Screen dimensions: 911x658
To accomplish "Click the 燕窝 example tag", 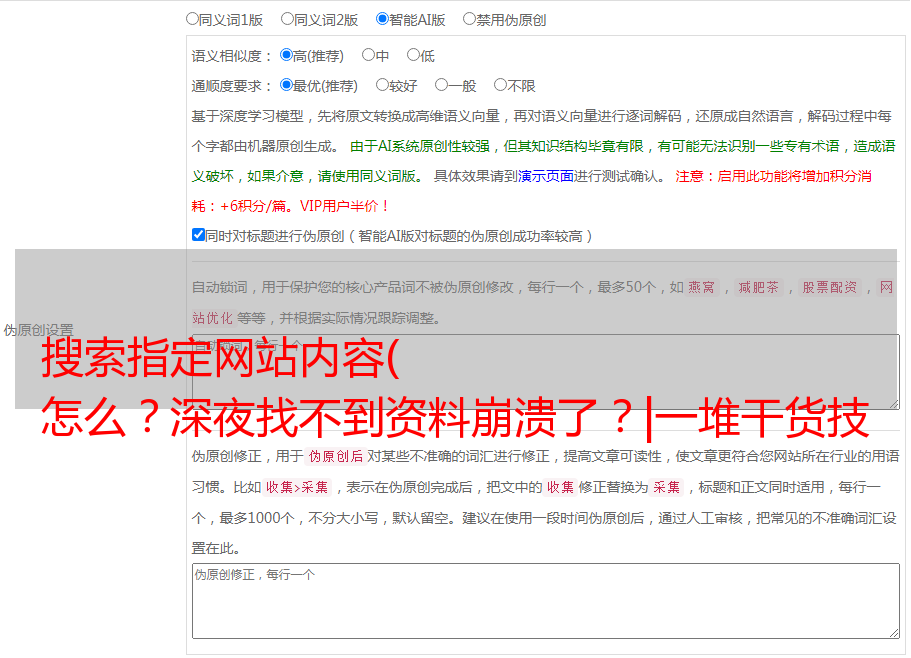I will coord(701,287).
